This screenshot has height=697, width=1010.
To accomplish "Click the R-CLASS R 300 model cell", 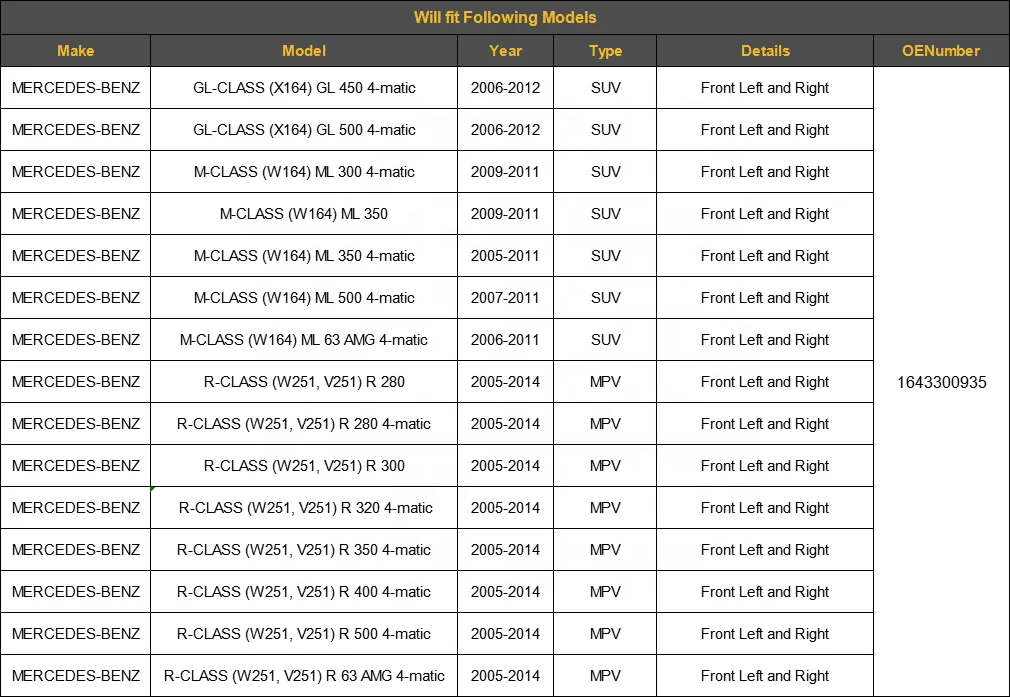I will [304, 466].
